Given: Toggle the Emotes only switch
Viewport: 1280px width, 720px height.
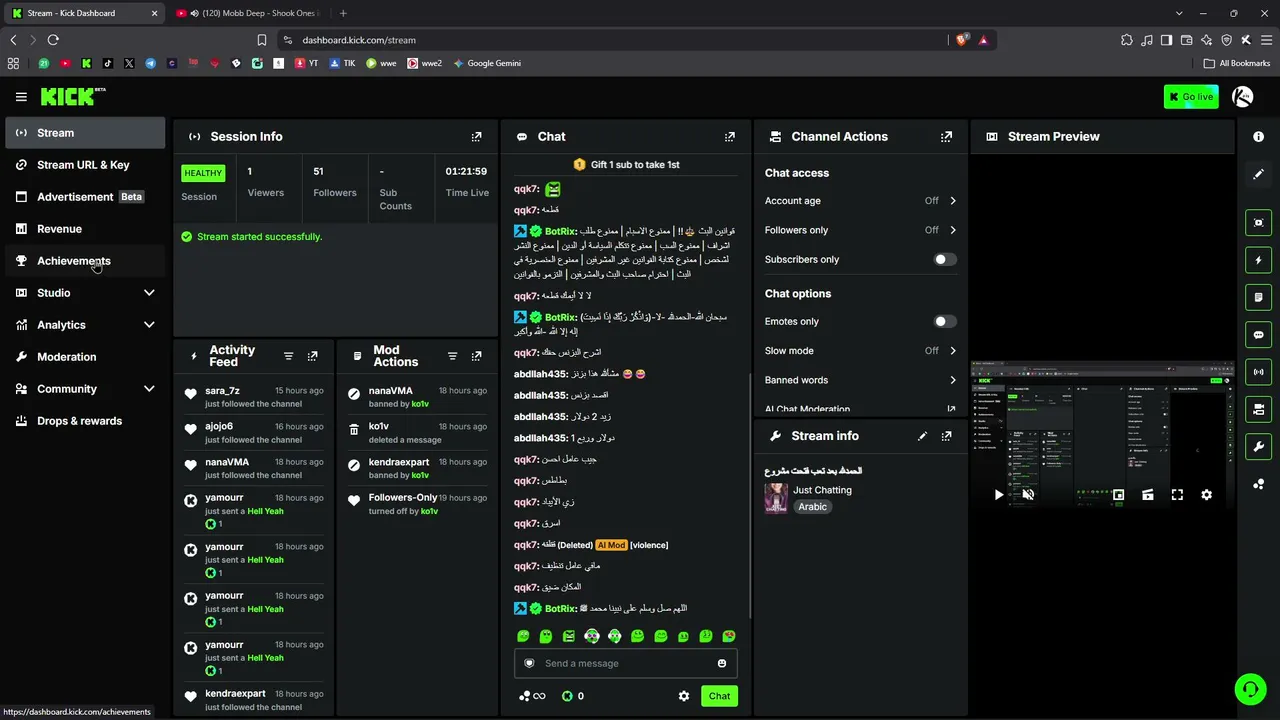Looking at the screenshot, I should point(944,321).
